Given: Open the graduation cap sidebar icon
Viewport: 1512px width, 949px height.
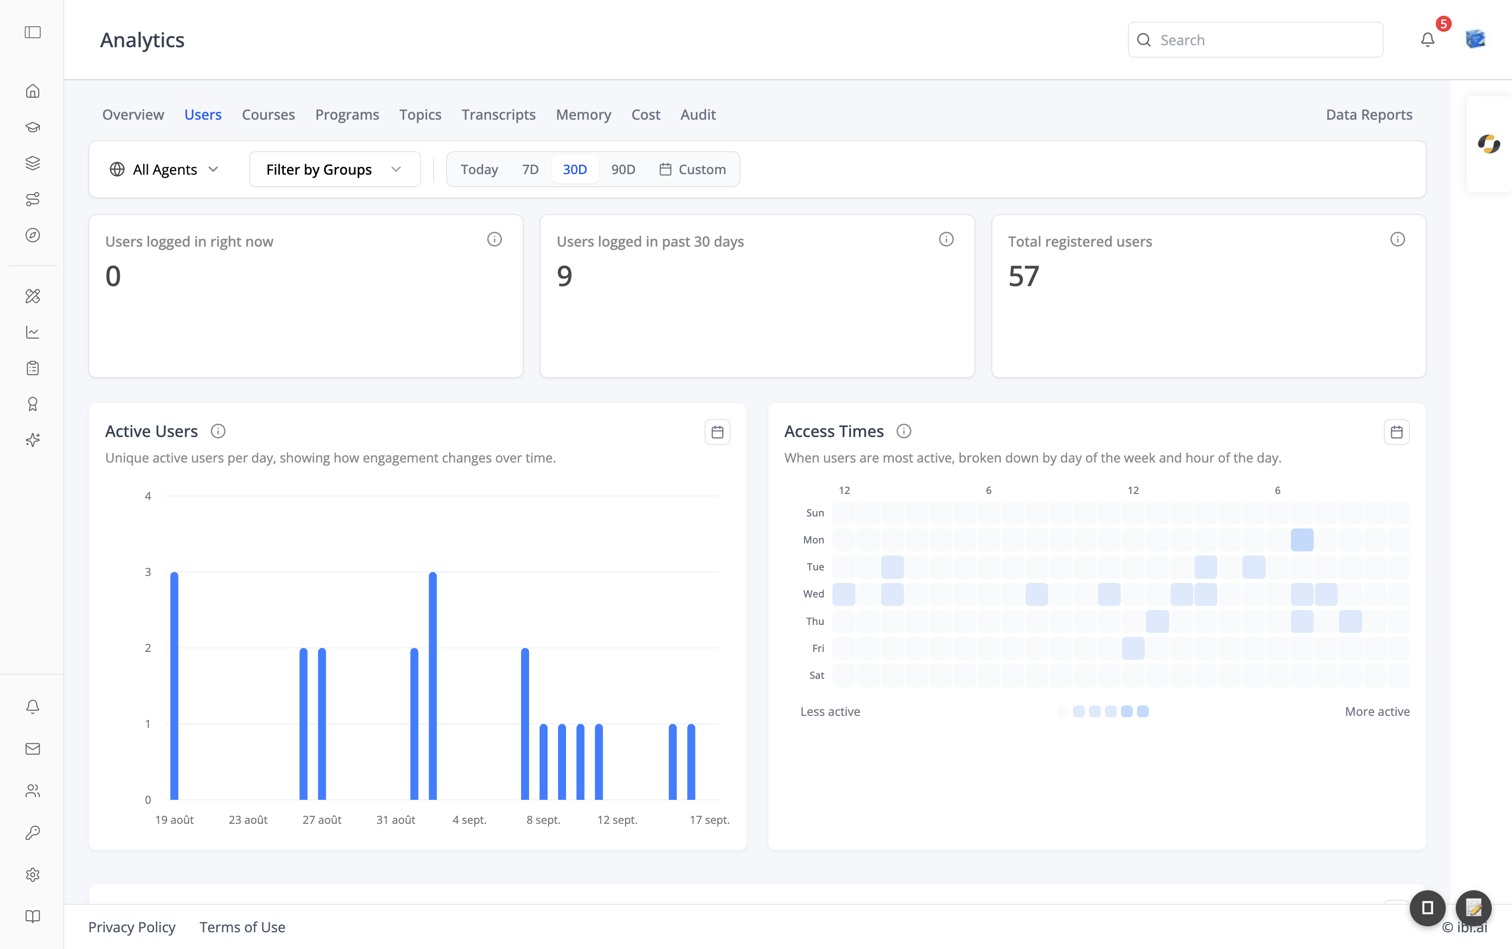Looking at the screenshot, I should (x=33, y=127).
